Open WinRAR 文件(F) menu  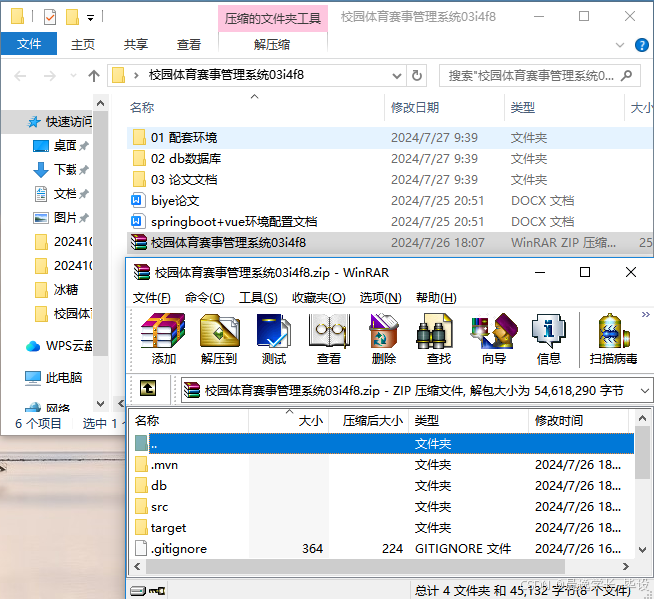151,298
